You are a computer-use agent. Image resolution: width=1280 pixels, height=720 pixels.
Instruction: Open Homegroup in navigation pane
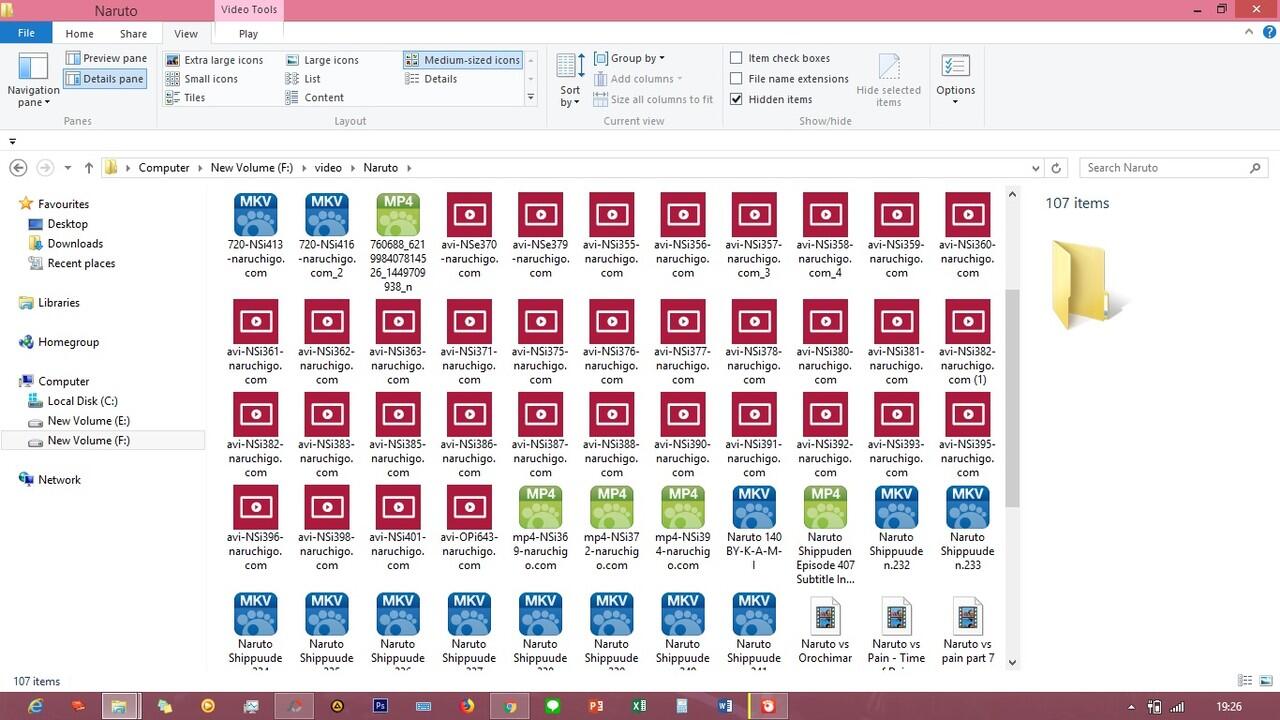(x=68, y=342)
